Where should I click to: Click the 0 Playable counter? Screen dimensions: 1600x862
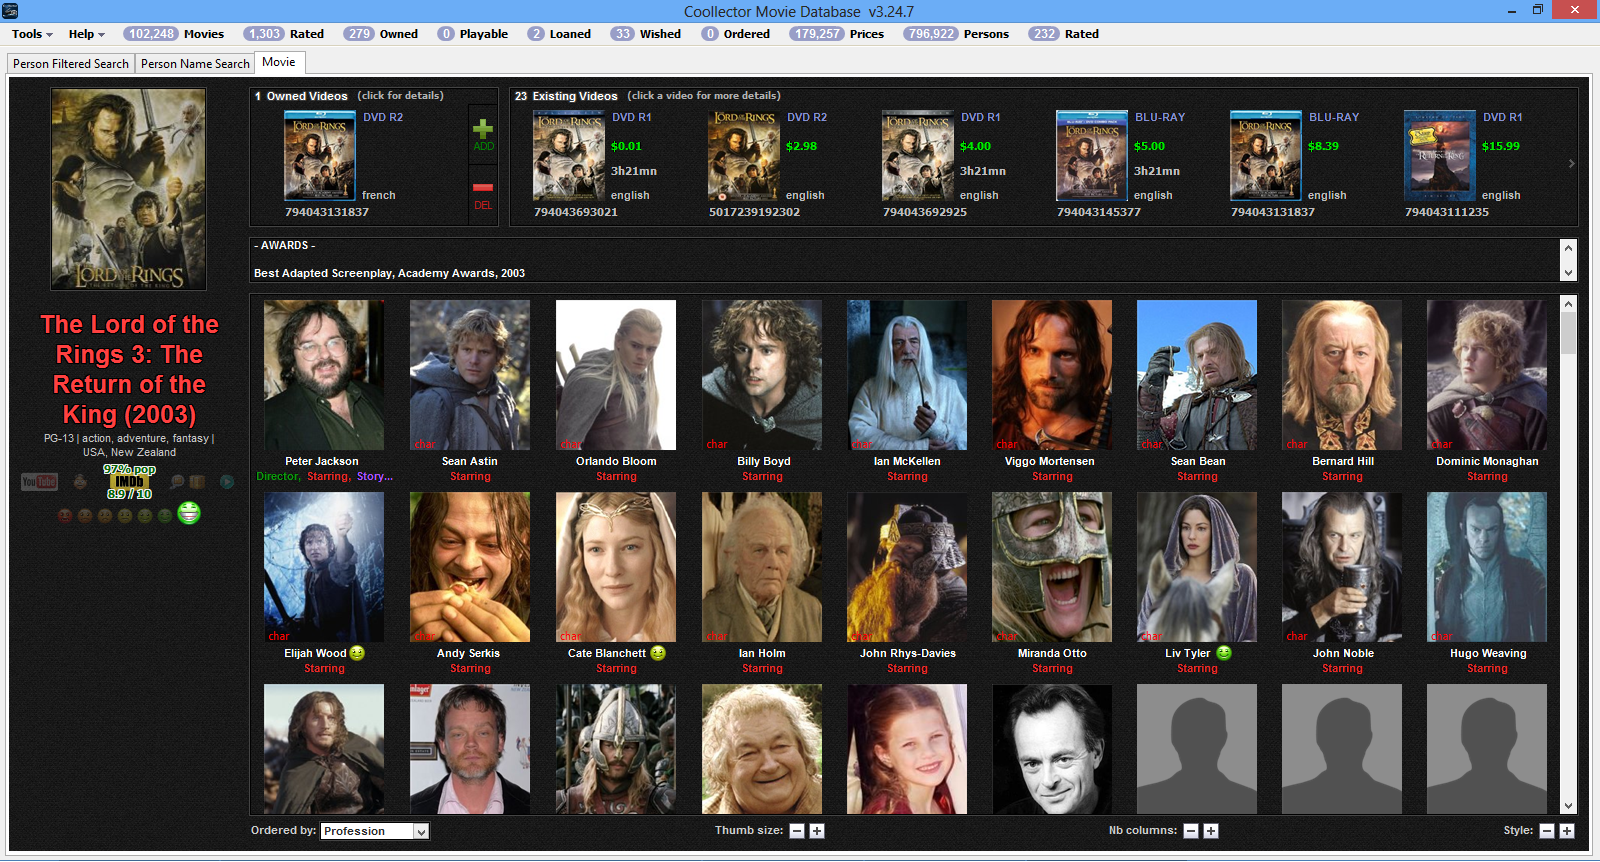point(473,34)
